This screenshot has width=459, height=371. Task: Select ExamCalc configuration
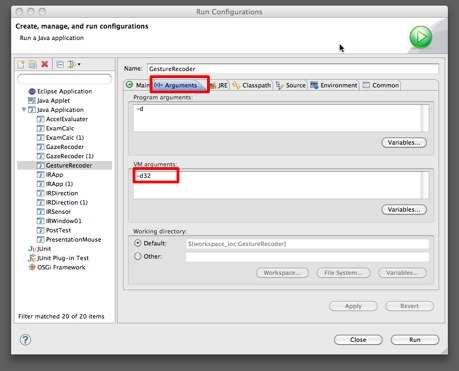60,128
